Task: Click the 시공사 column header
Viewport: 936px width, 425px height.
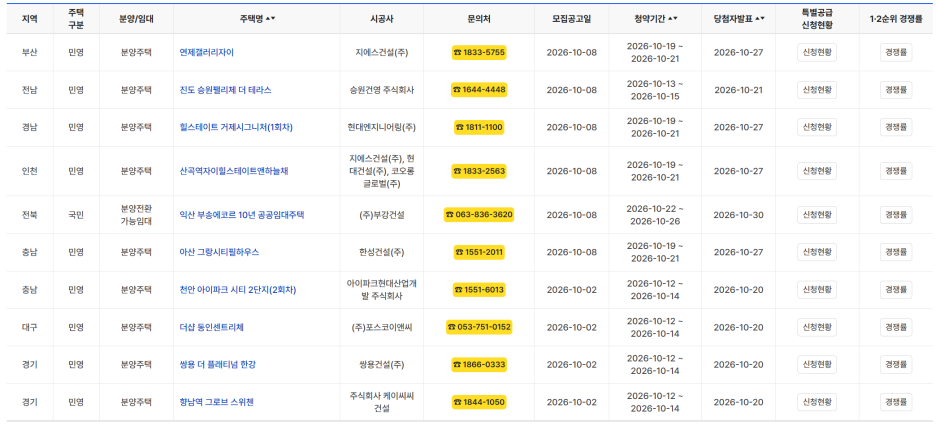Action: coord(382,19)
